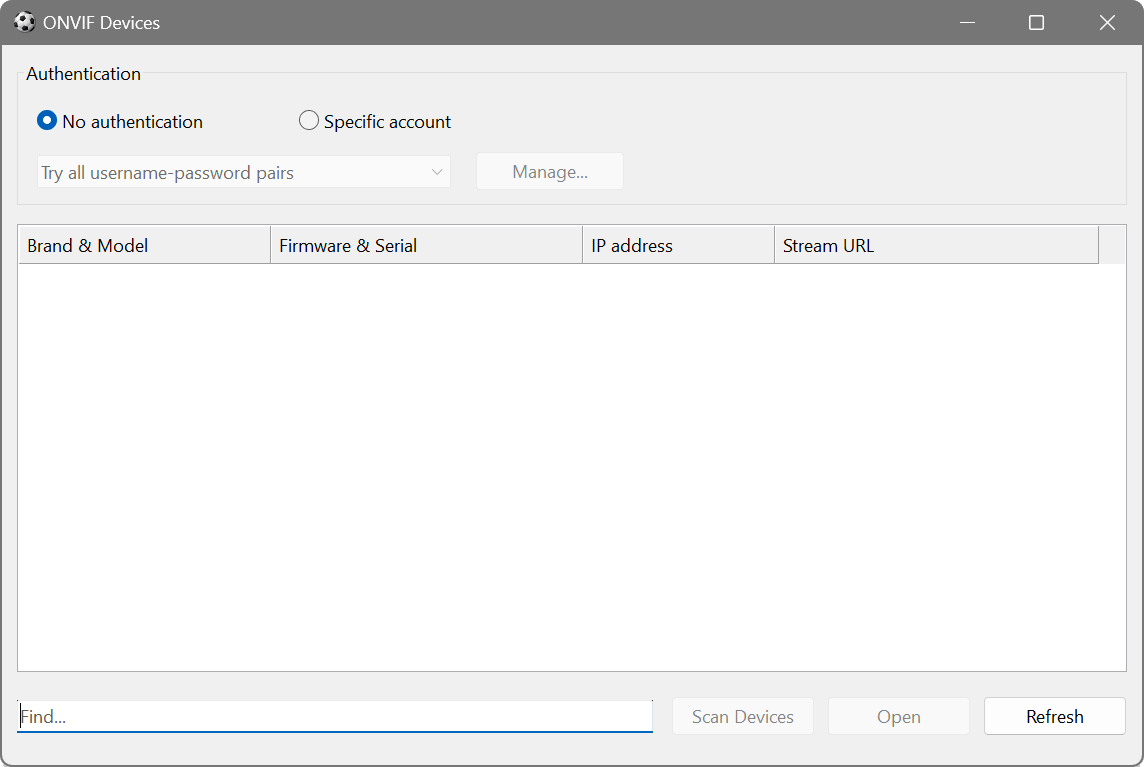Screen dimensions: 1144x767
Task: Sort devices by IP address column
Action: pyautogui.click(x=678, y=245)
